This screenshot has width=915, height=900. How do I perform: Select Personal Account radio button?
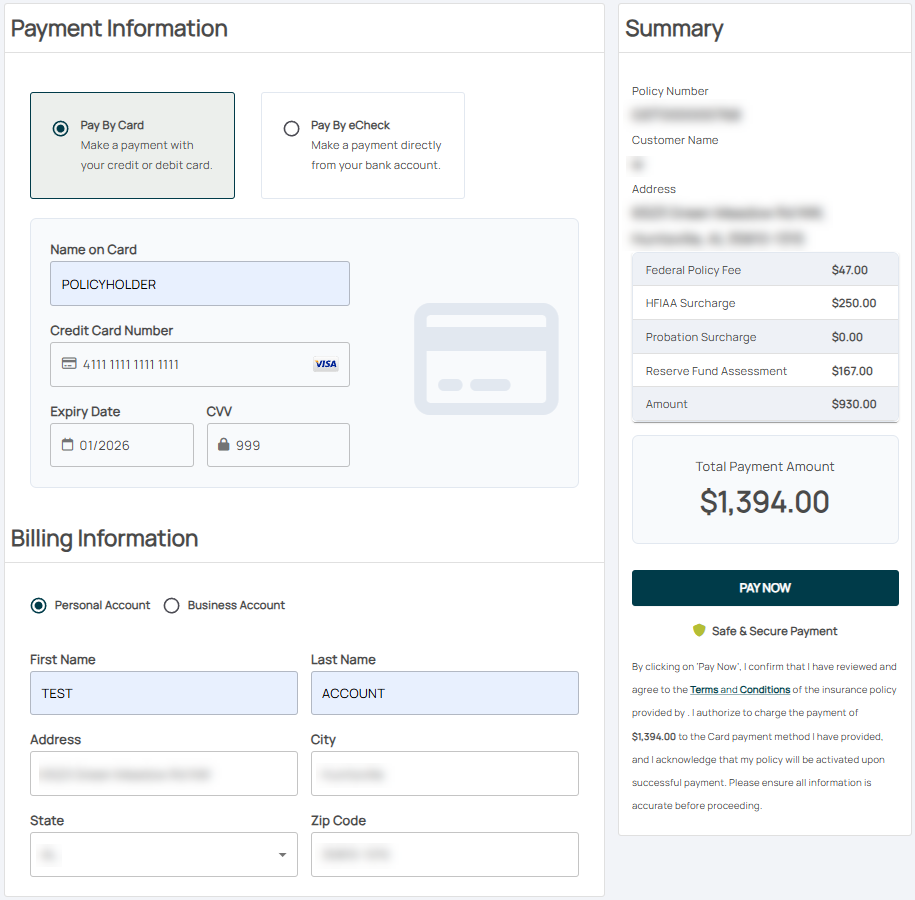pos(39,605)
